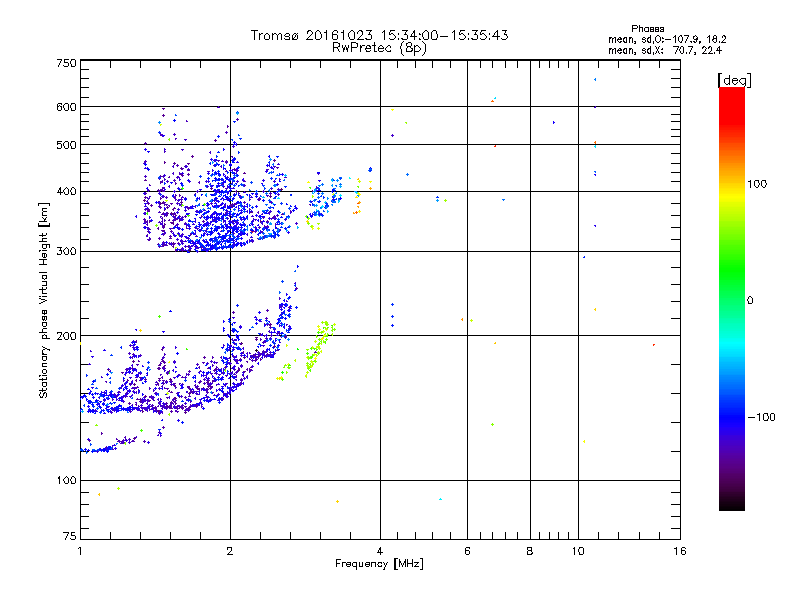The image size is (800, 600).
Task: Click the x-axis tick label "16"
Action: (x=680, y=551)
